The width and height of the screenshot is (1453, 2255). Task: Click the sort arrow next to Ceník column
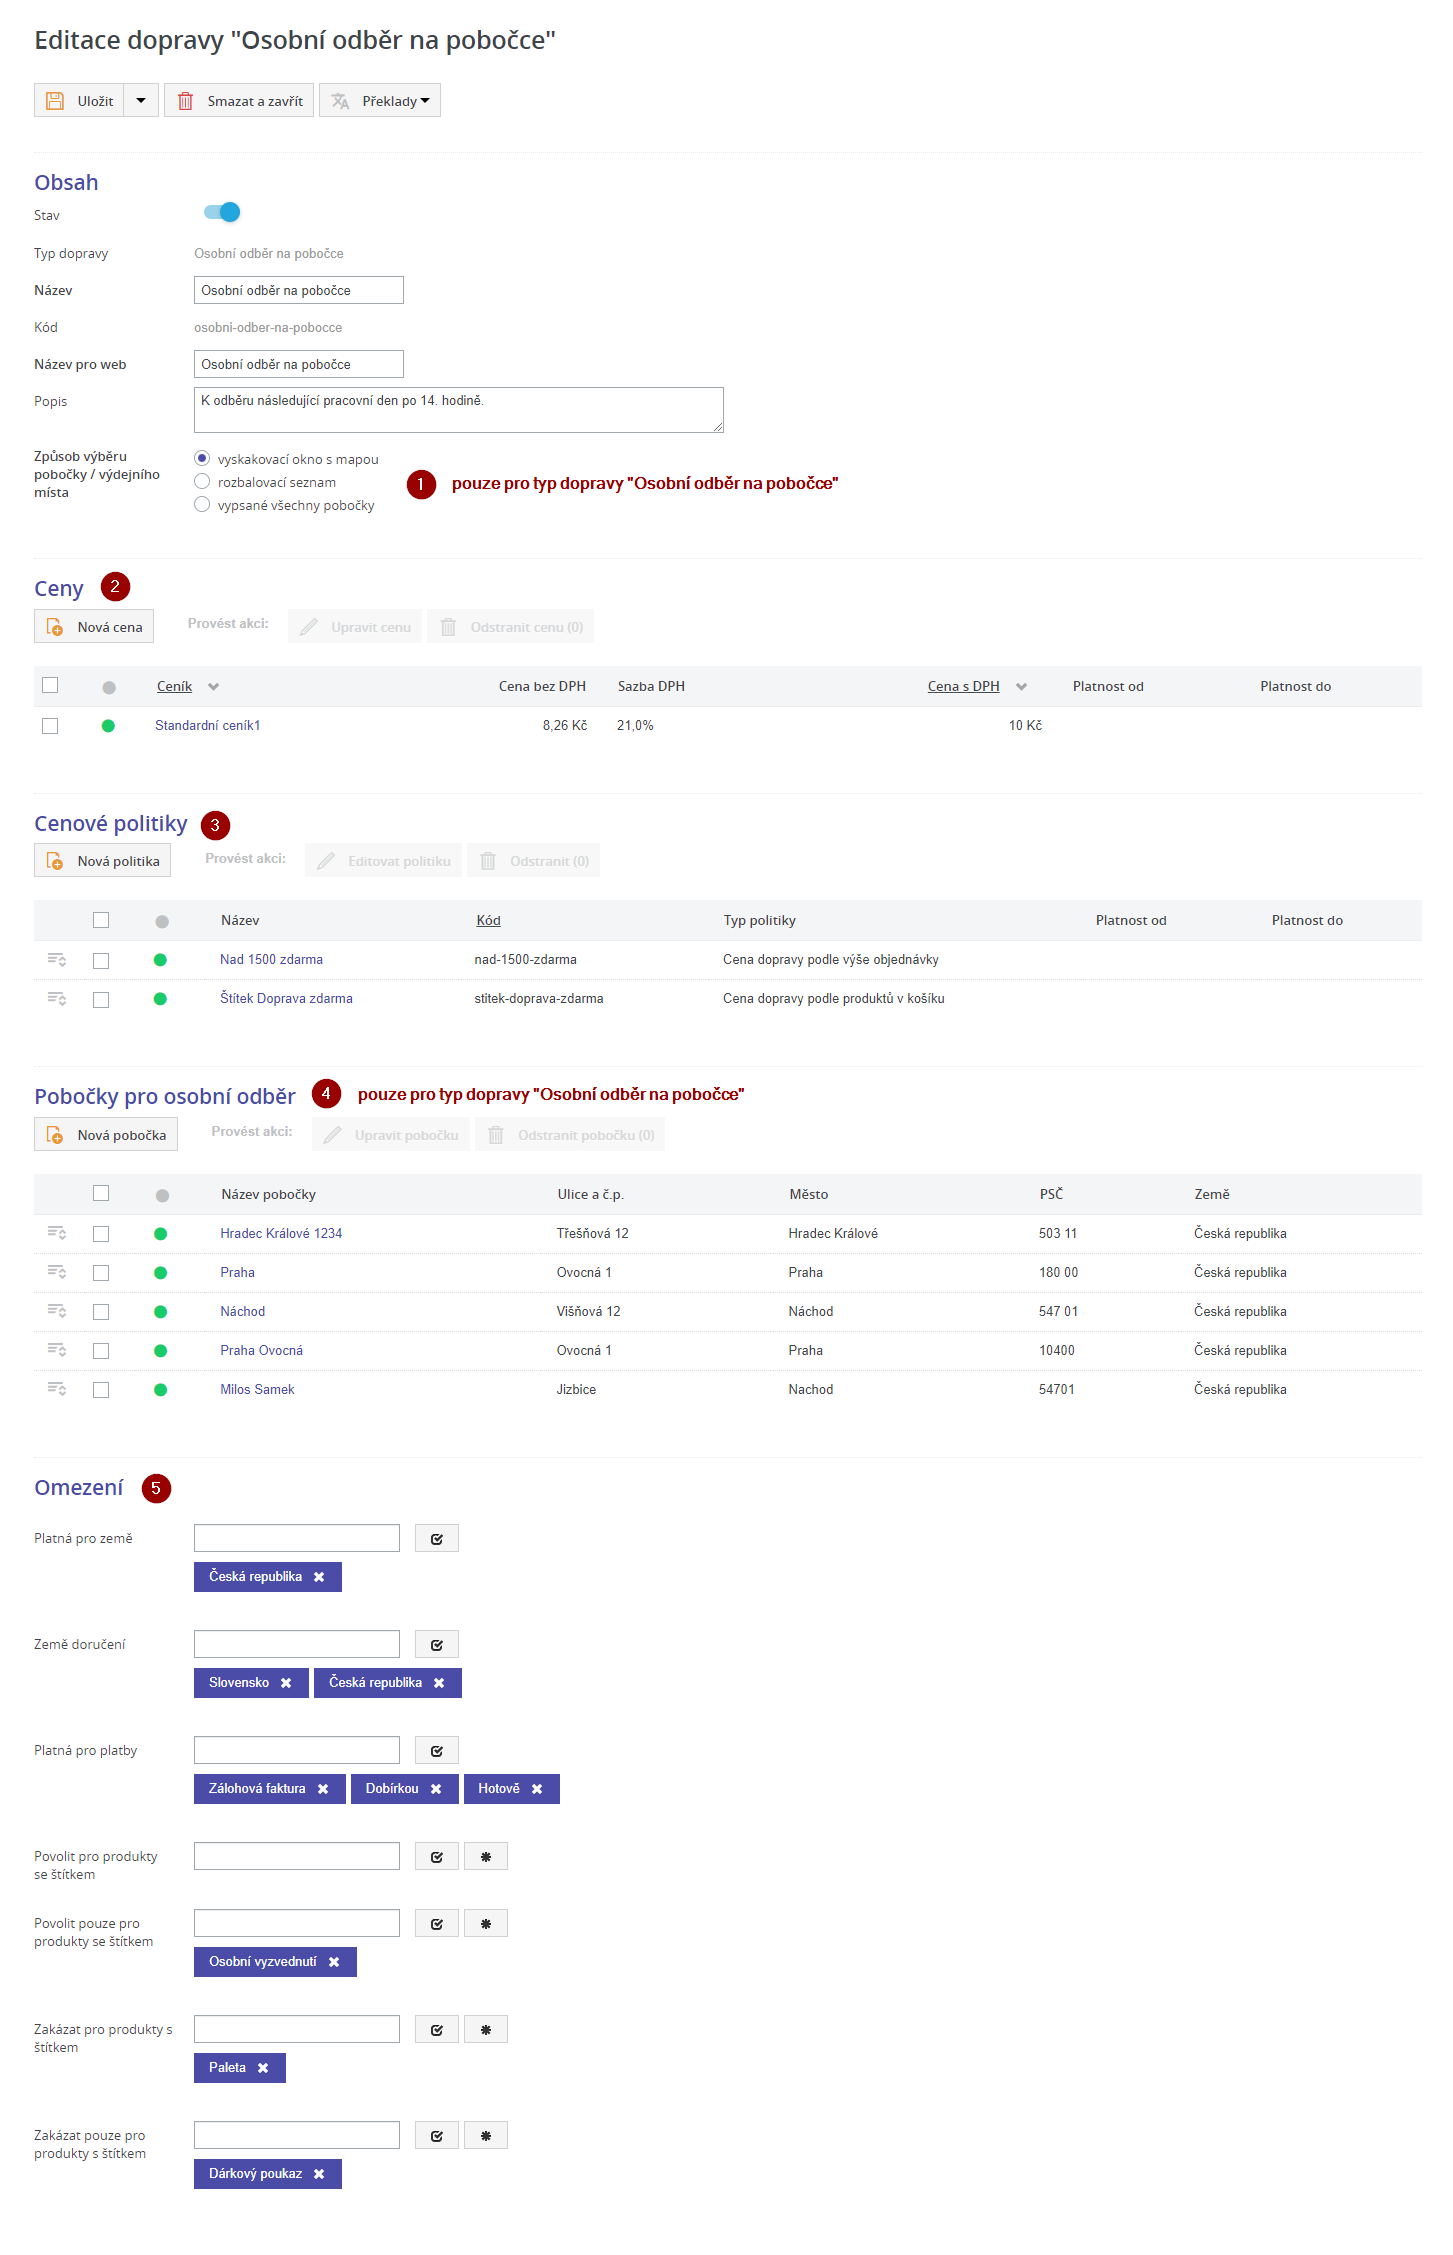tap(213, 687)
